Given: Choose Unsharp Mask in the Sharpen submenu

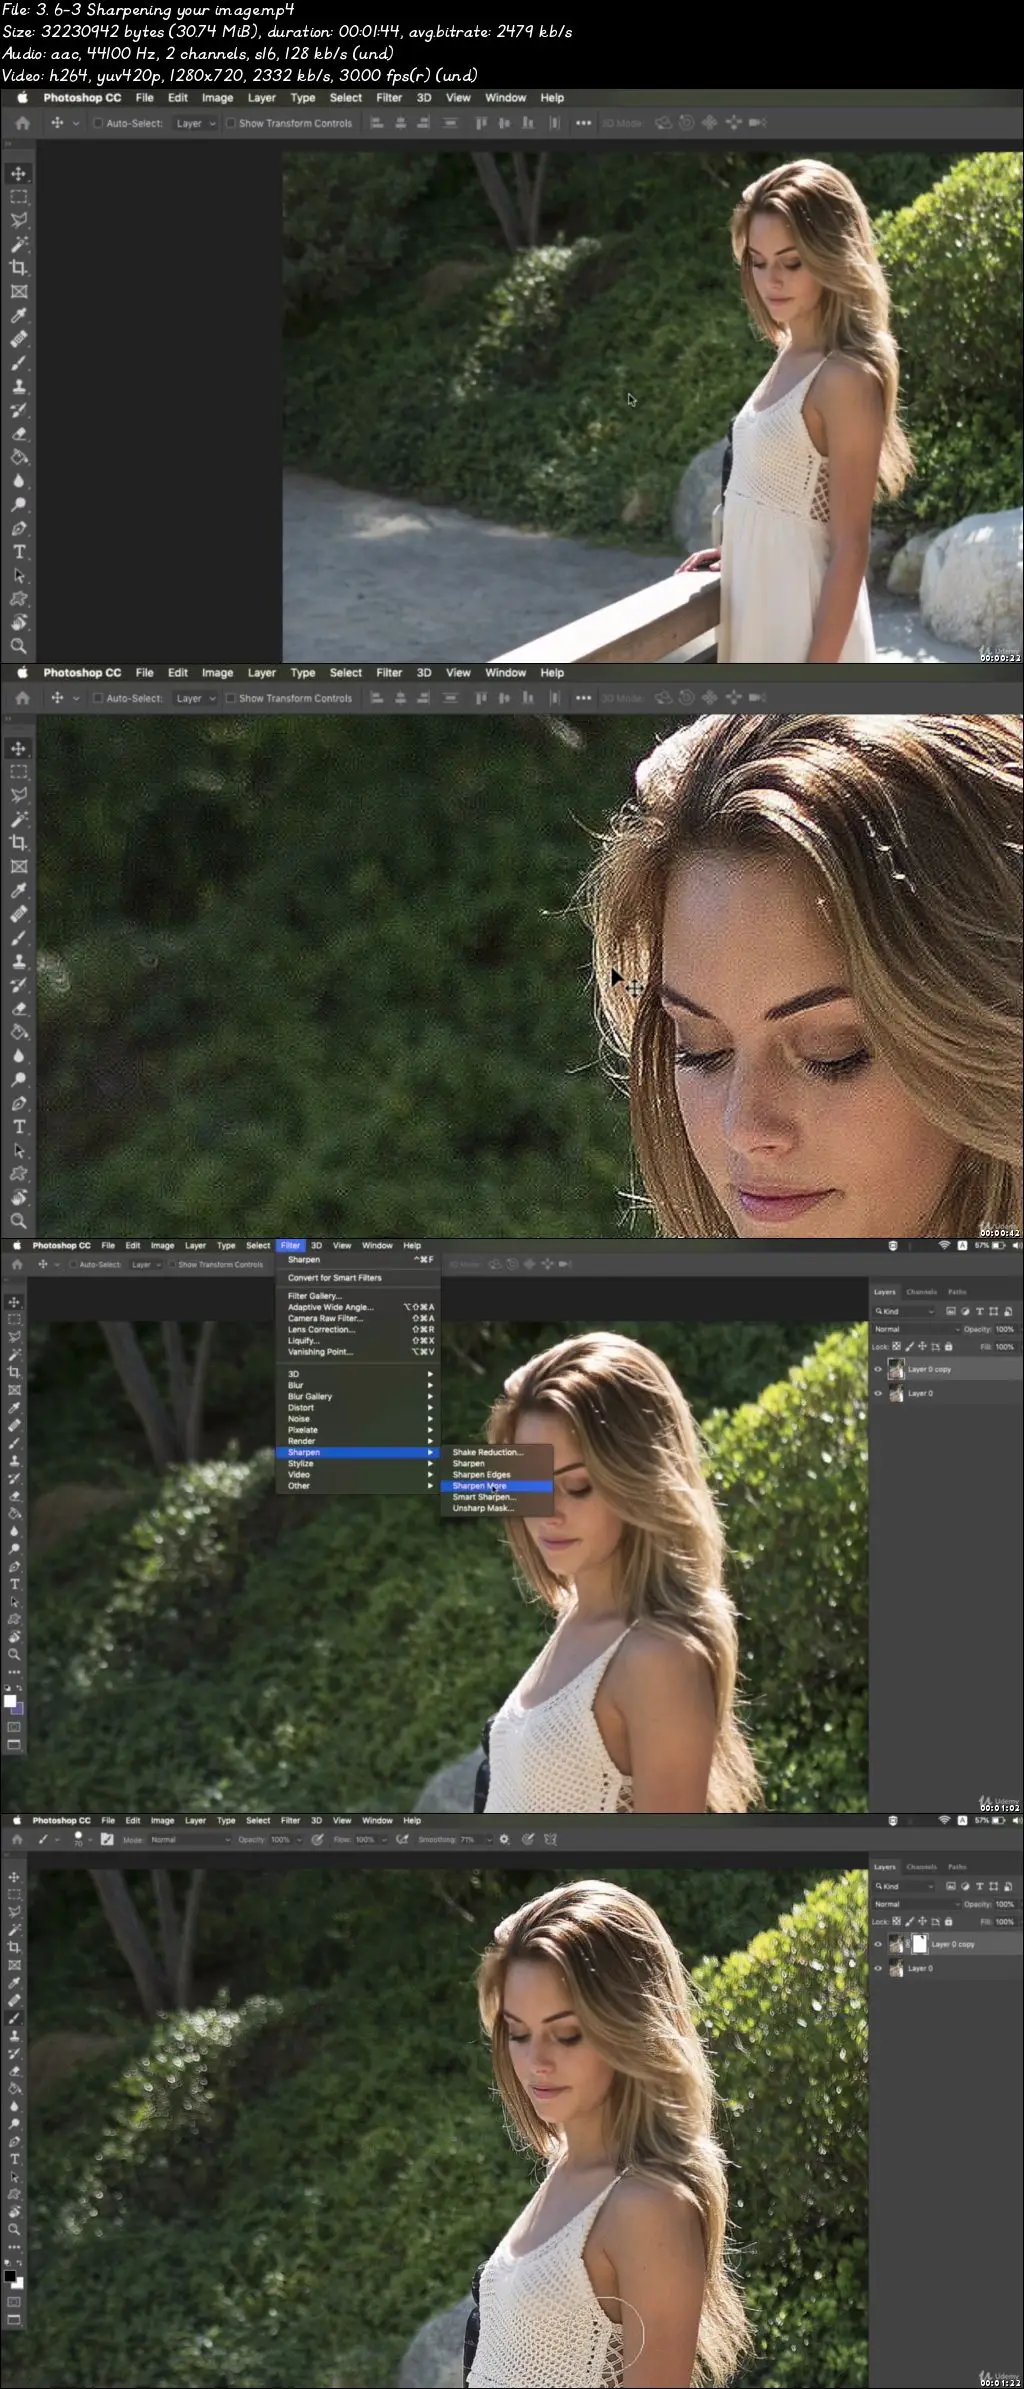Looking at the screenshot, I should 496,1508.
